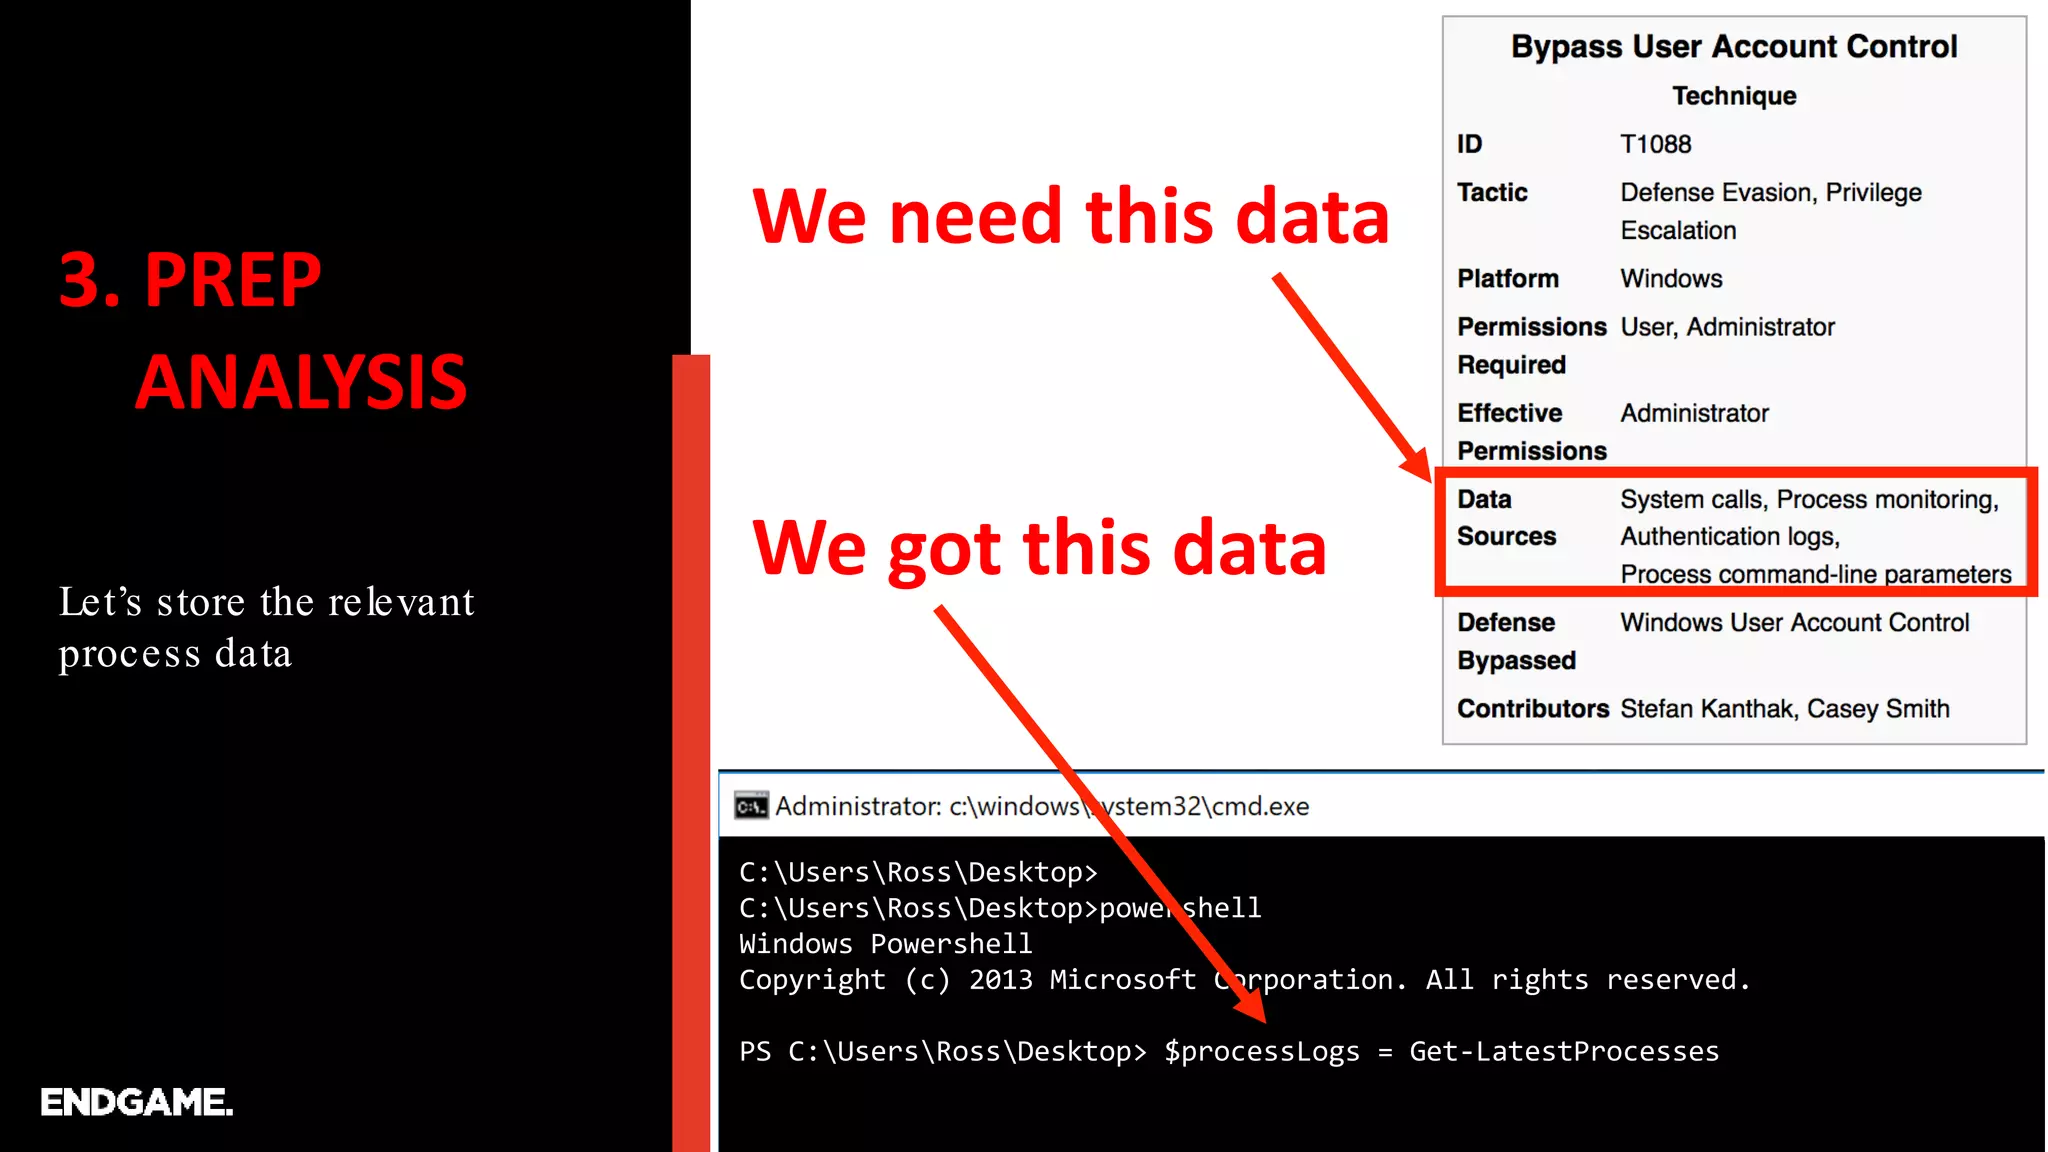Click the 'ID' row label
The width and height of the screenshot is (2048, 1152).
1469,144
